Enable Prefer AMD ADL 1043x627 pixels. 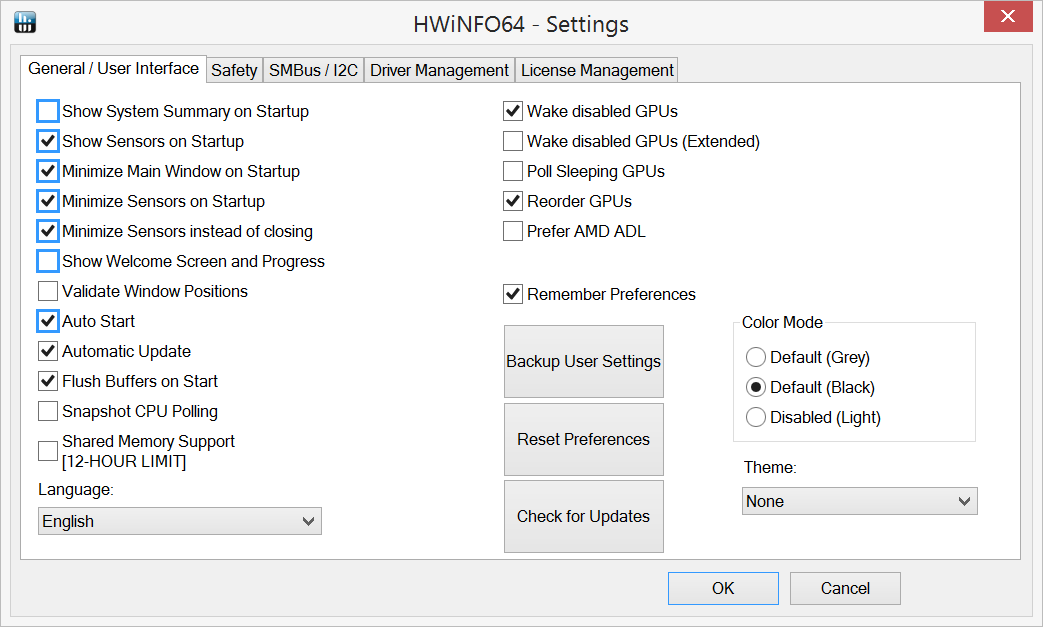[x=513, y=231]
